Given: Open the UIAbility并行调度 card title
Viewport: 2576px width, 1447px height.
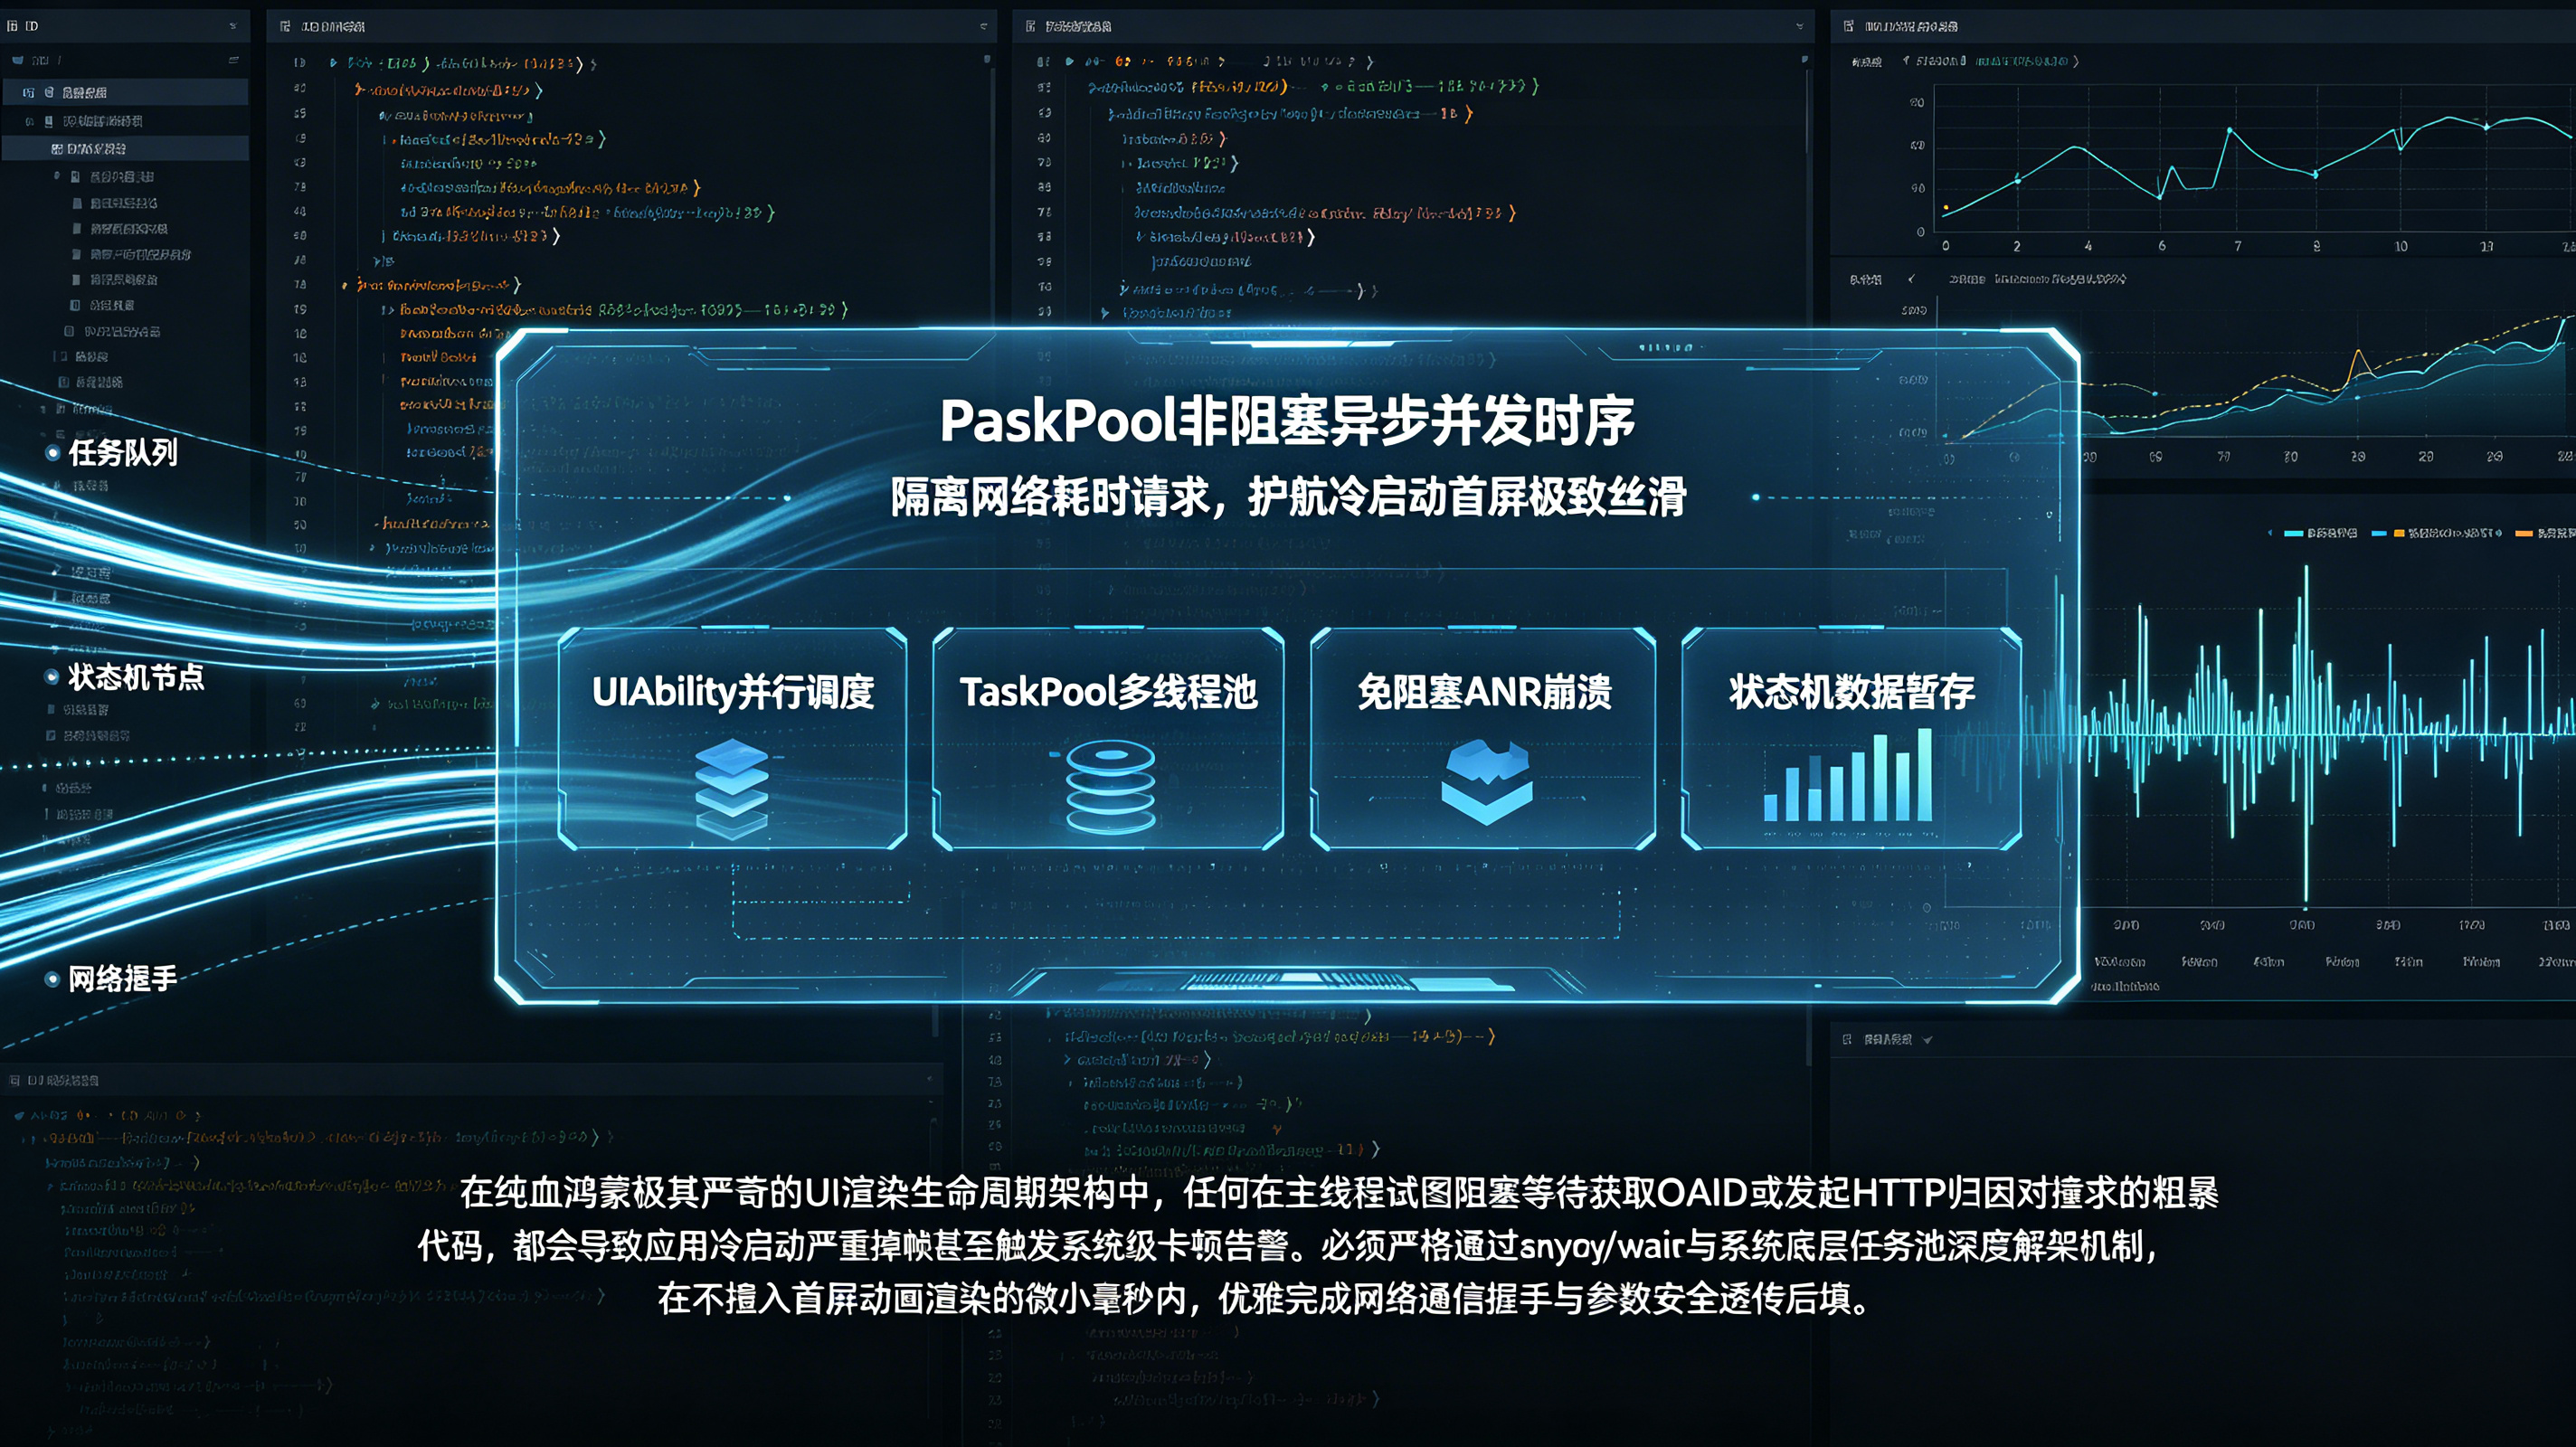Looking at the screenshot, I should [733, 692].
